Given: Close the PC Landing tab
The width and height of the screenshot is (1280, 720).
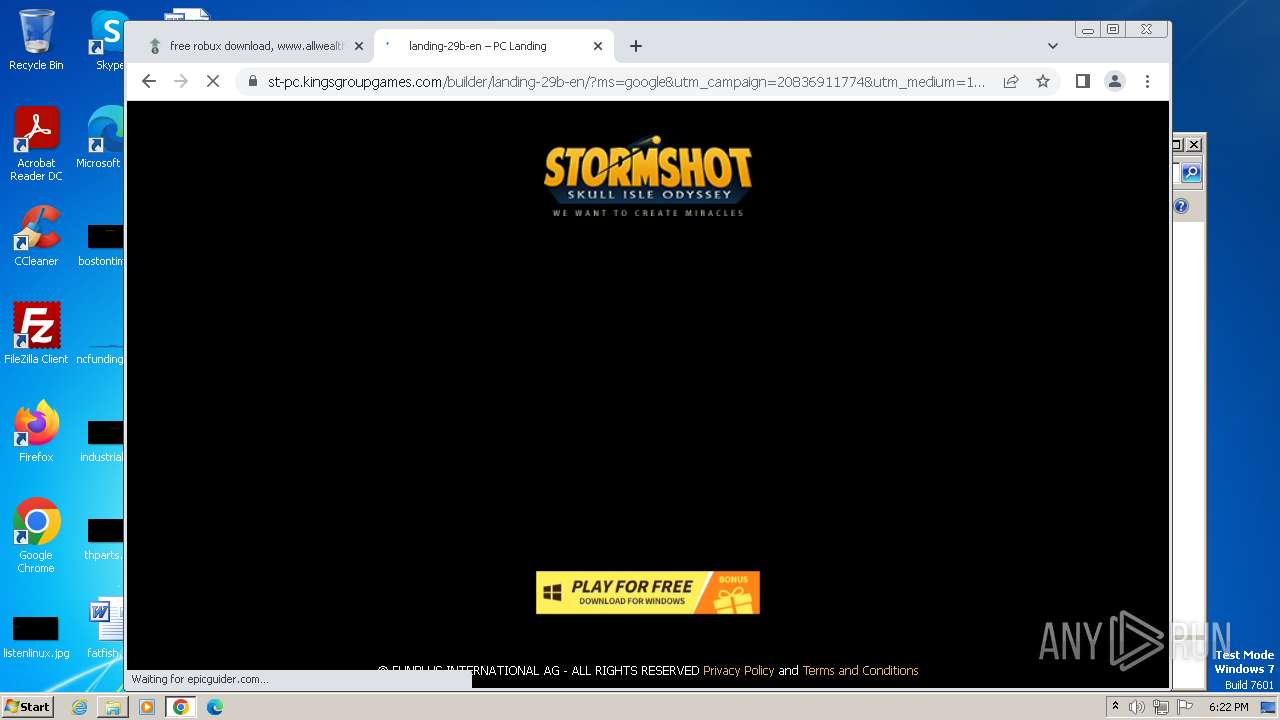Looking at the screenshot, I should coord(598,46).
